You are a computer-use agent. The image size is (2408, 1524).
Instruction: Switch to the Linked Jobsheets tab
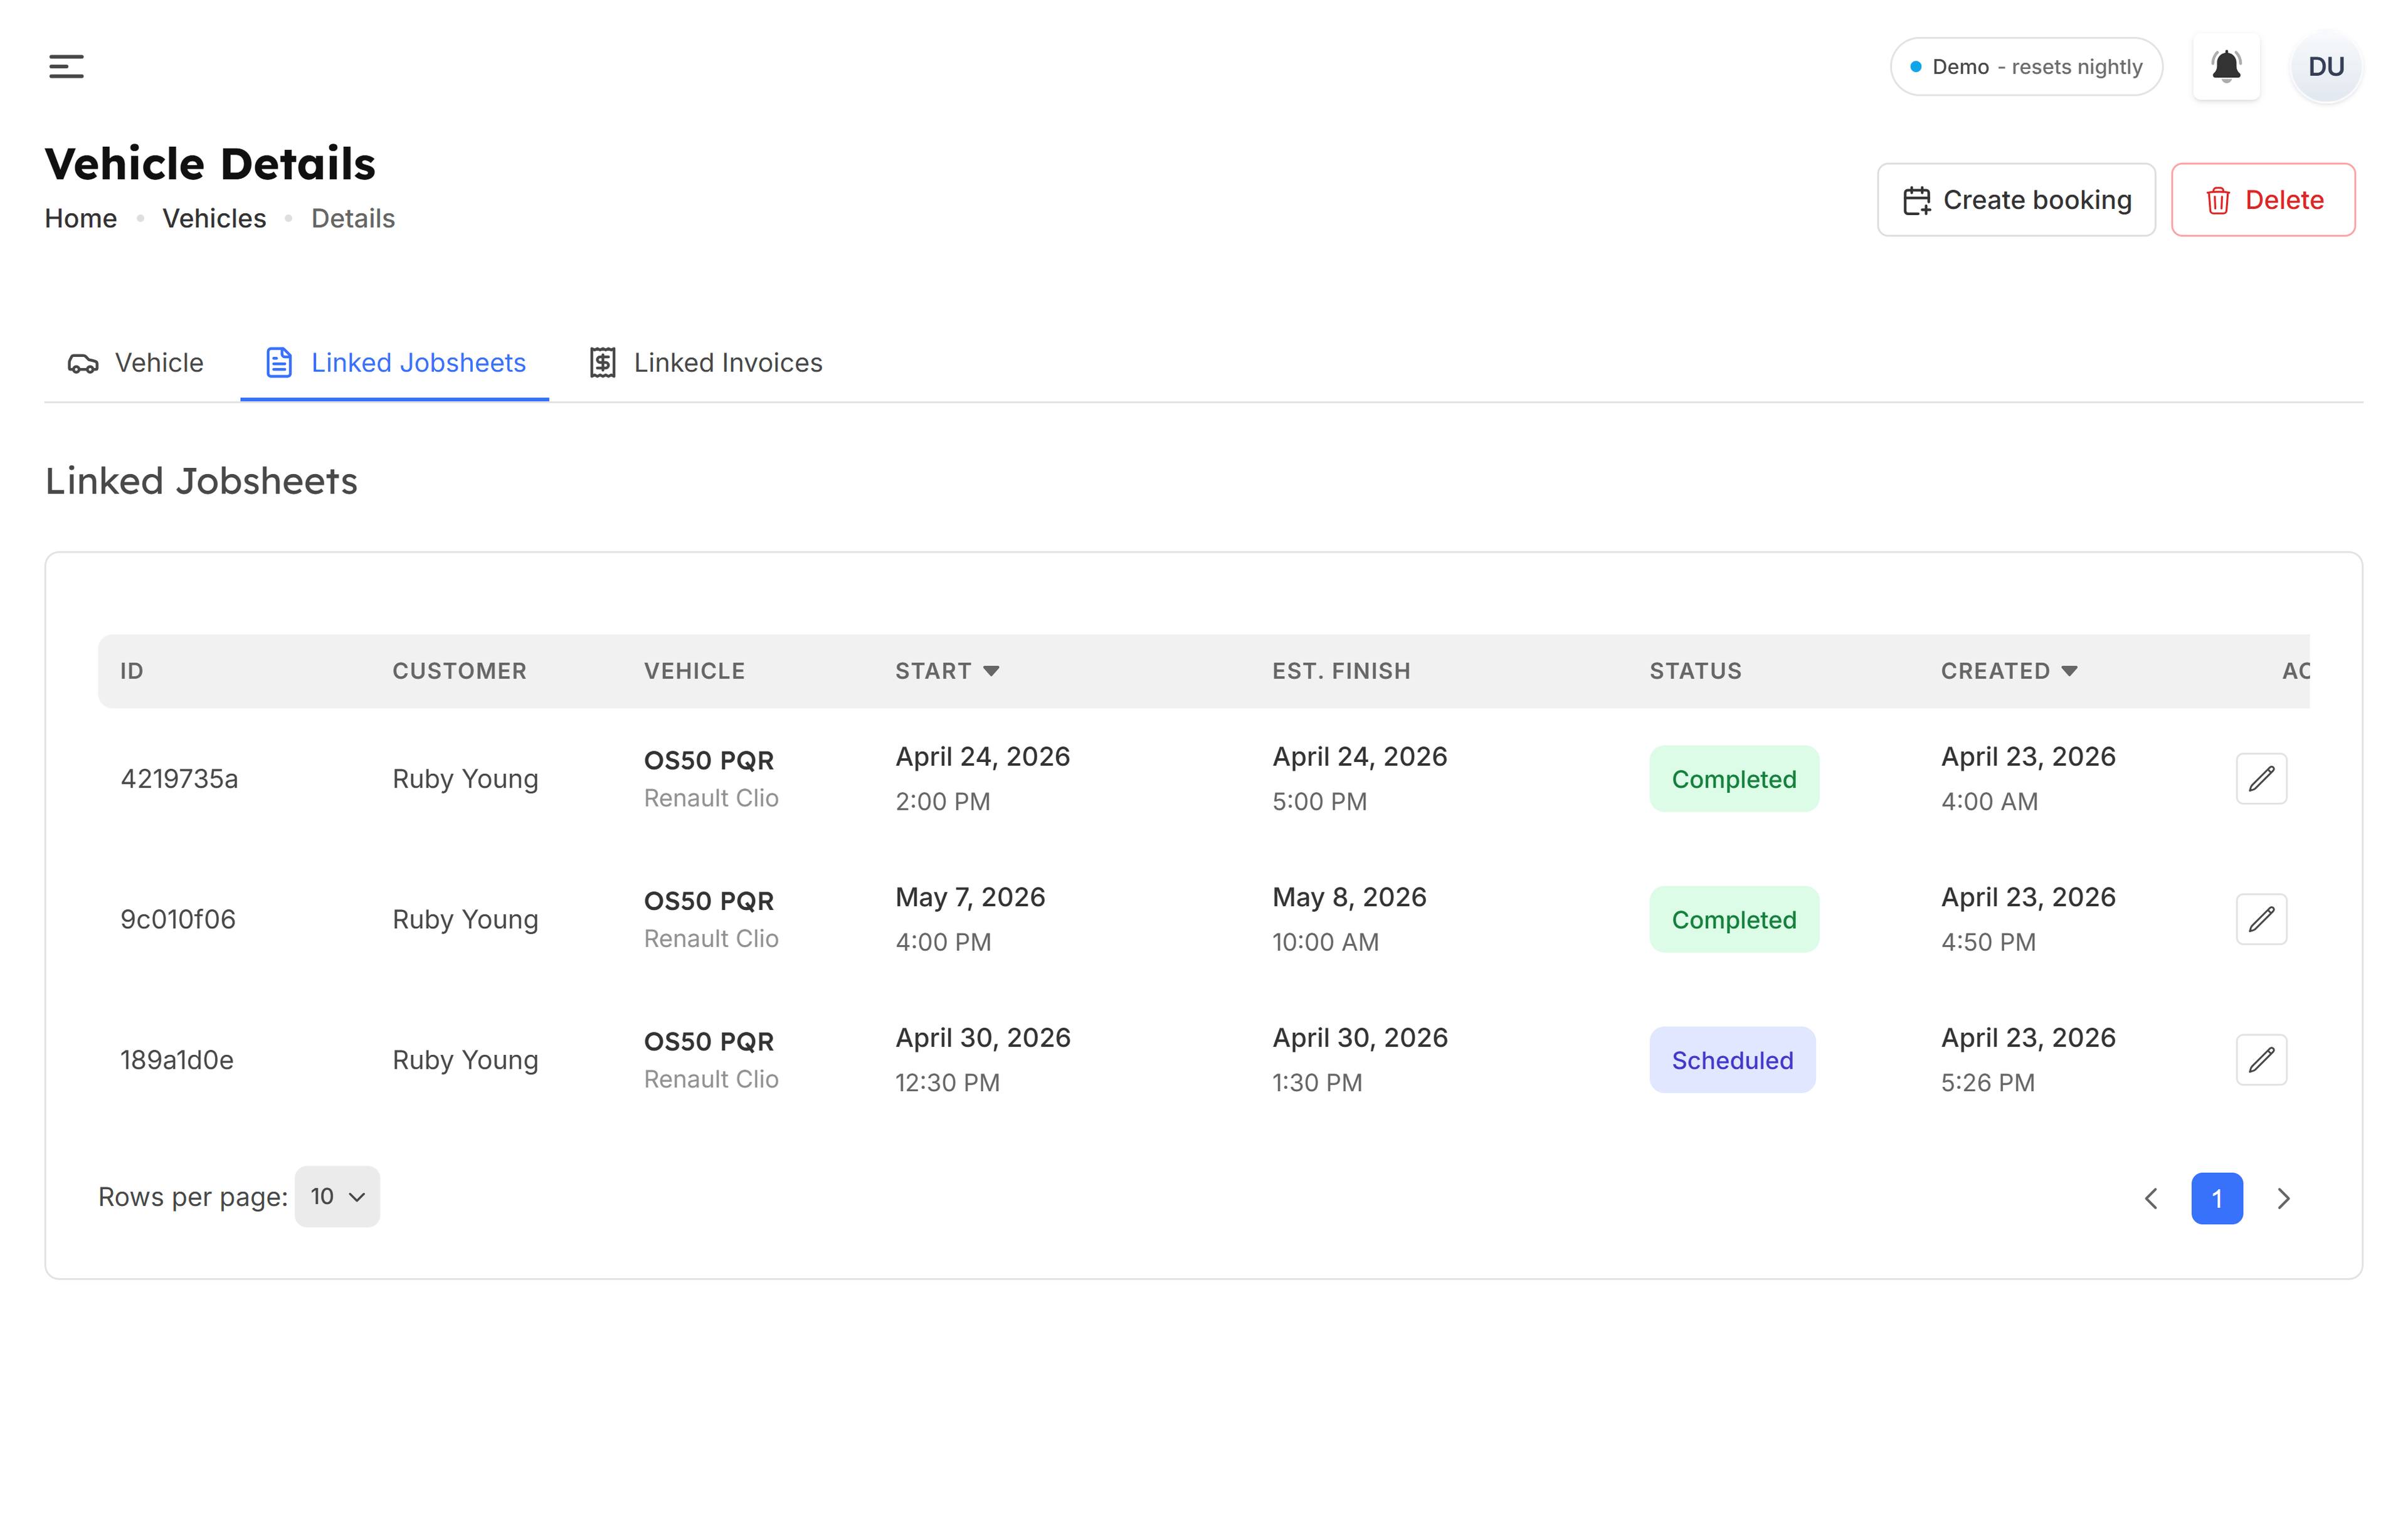pos(395,363)
